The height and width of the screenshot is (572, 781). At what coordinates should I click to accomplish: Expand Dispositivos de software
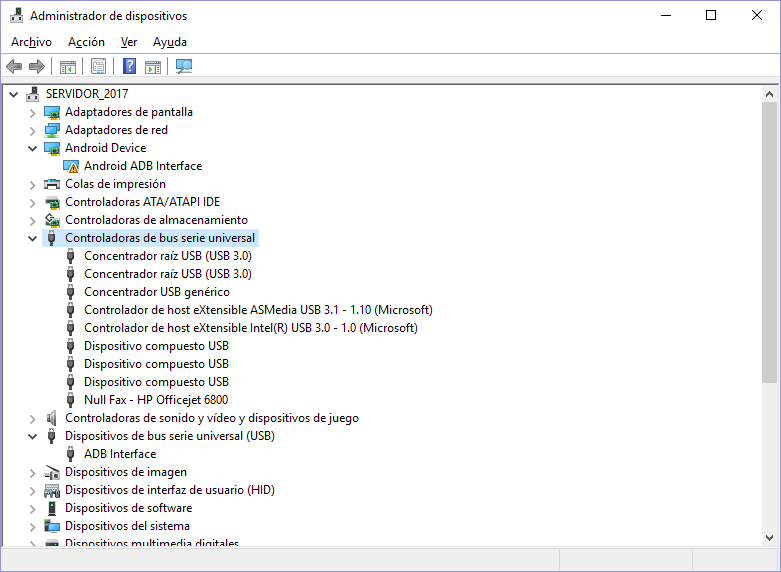32,509
